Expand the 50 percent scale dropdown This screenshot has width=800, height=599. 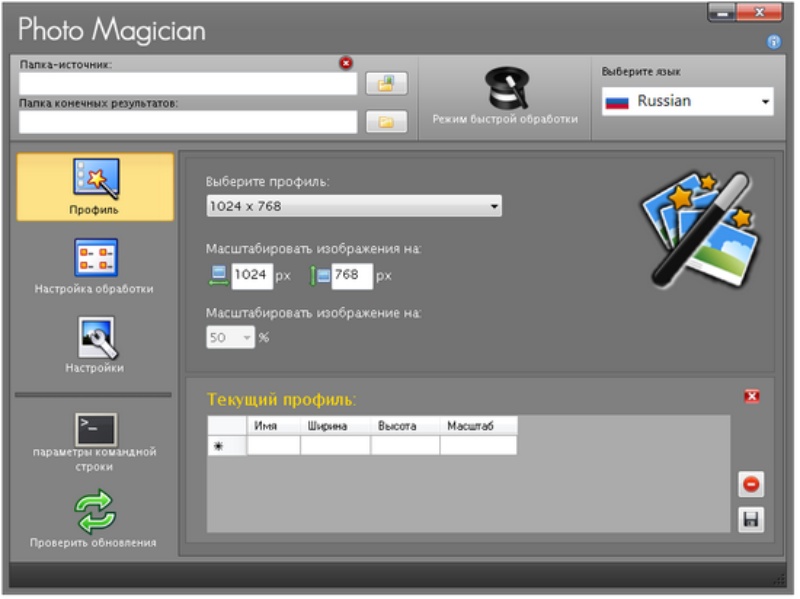pyautogui.click(x=230, y=338)
